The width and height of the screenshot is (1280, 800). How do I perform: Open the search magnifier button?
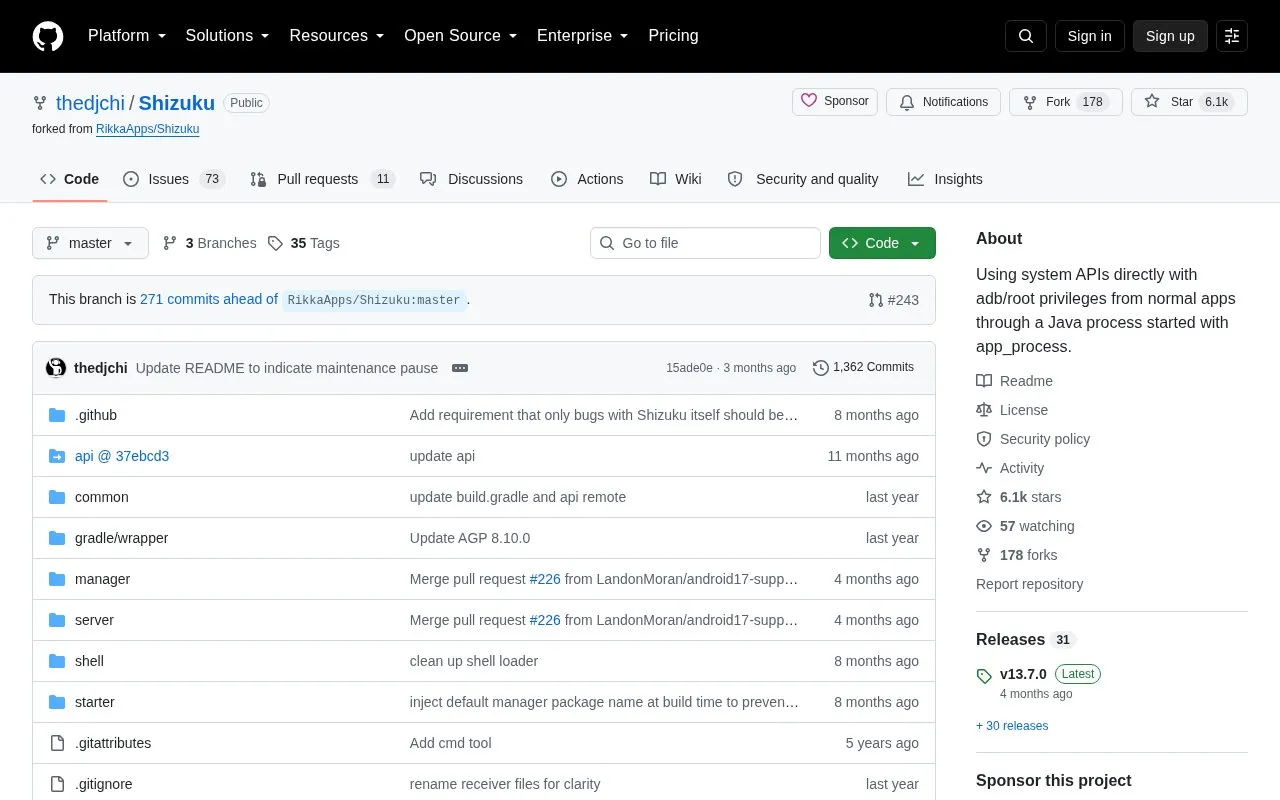tap(1026, 36)
